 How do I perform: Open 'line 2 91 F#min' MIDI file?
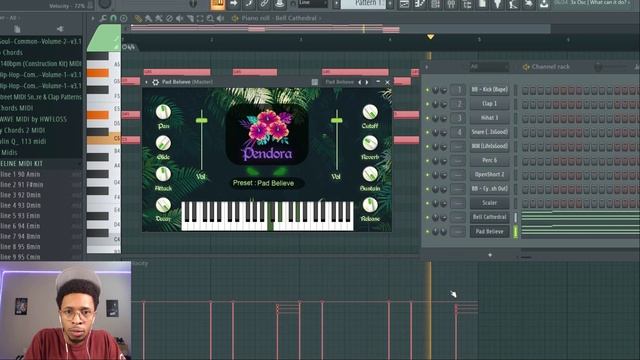41,184
